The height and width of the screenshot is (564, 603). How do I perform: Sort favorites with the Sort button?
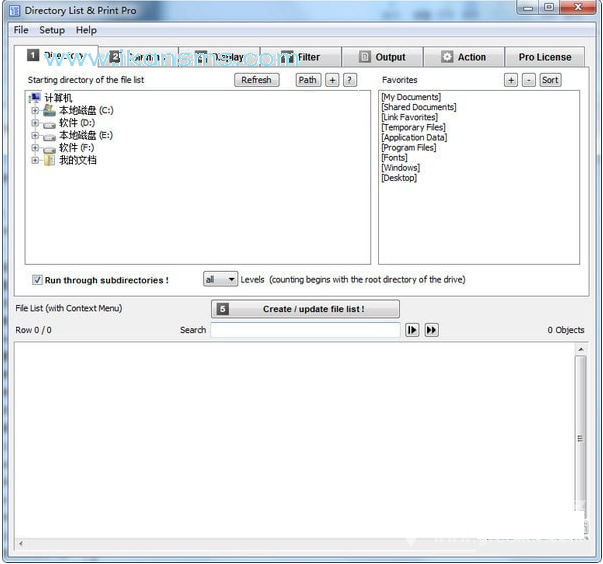click(x=550, y=80)
